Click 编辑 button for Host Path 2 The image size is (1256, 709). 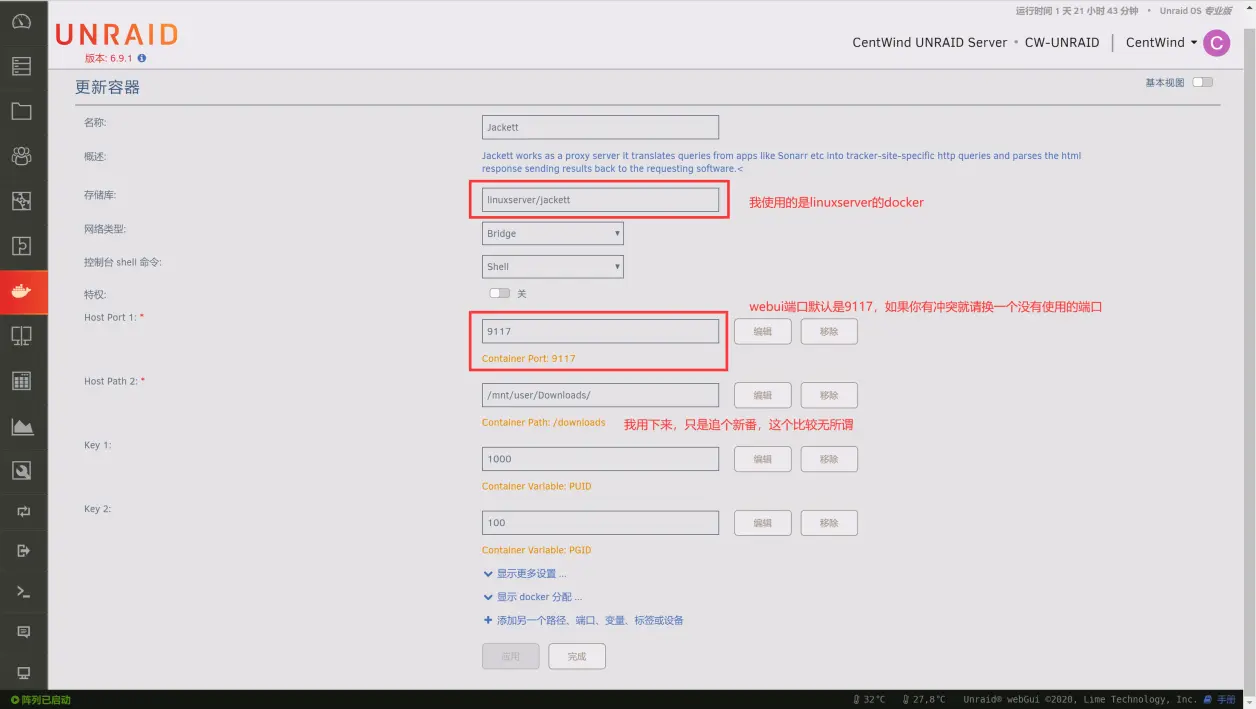click(763, 395)
